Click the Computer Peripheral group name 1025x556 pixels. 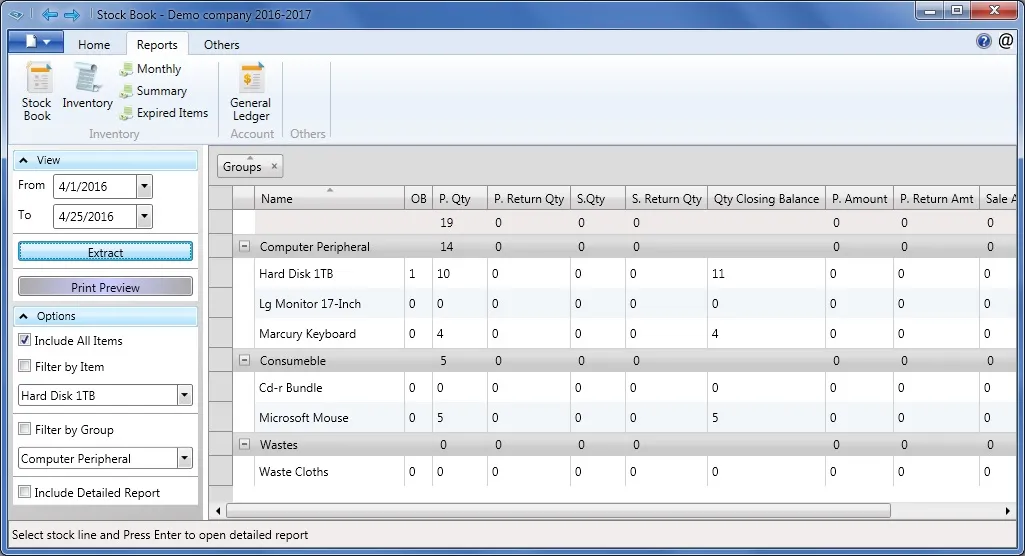pyautogui.click(x=314, y=247)
